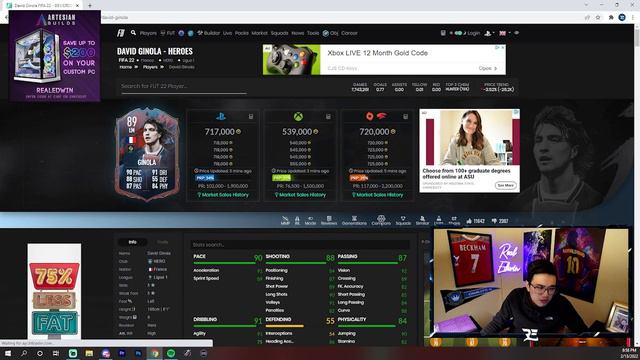Open PlayStation Market Sales History link

click(x=223, y=195)
